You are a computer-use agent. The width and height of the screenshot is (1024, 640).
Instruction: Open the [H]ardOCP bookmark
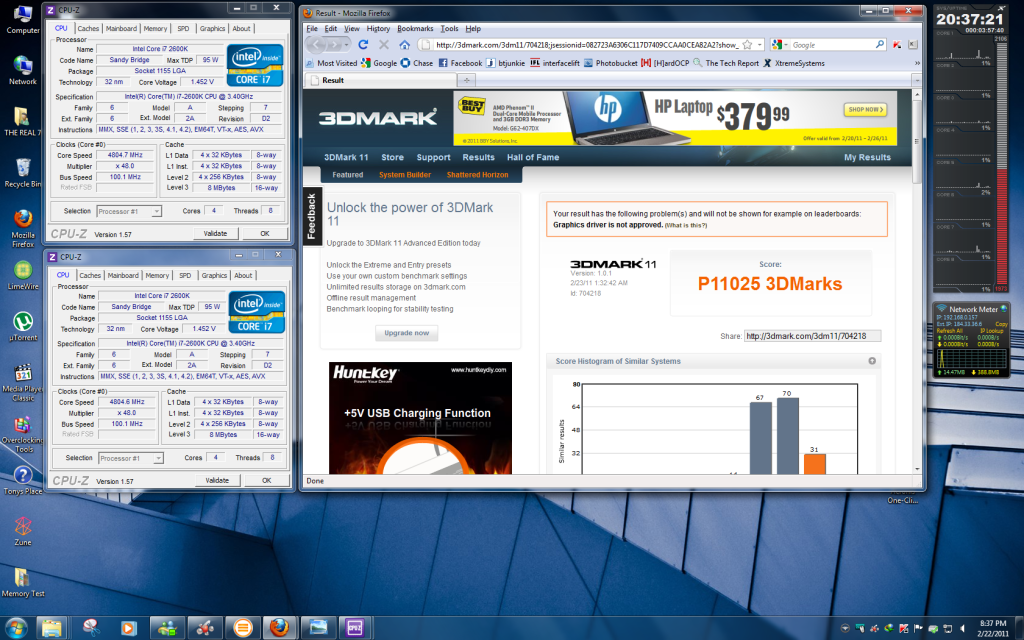click(665, 63)
